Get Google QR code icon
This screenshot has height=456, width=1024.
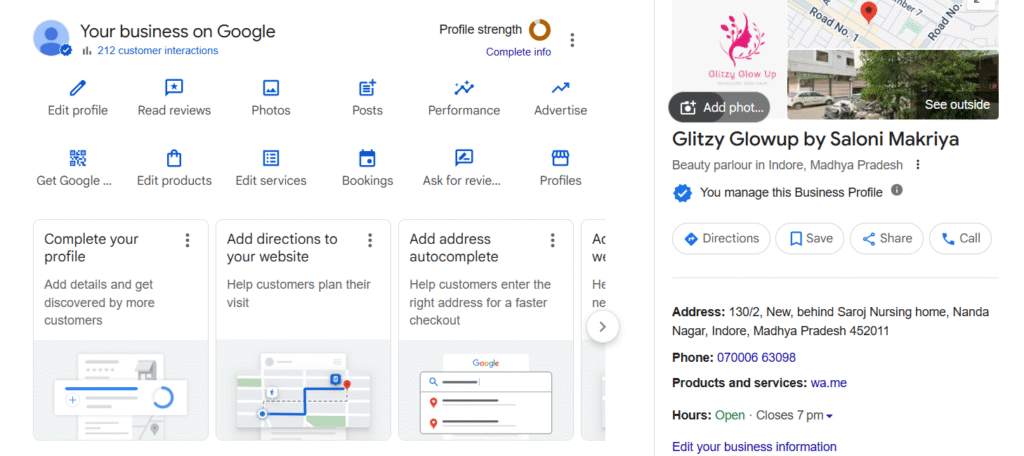78,158
